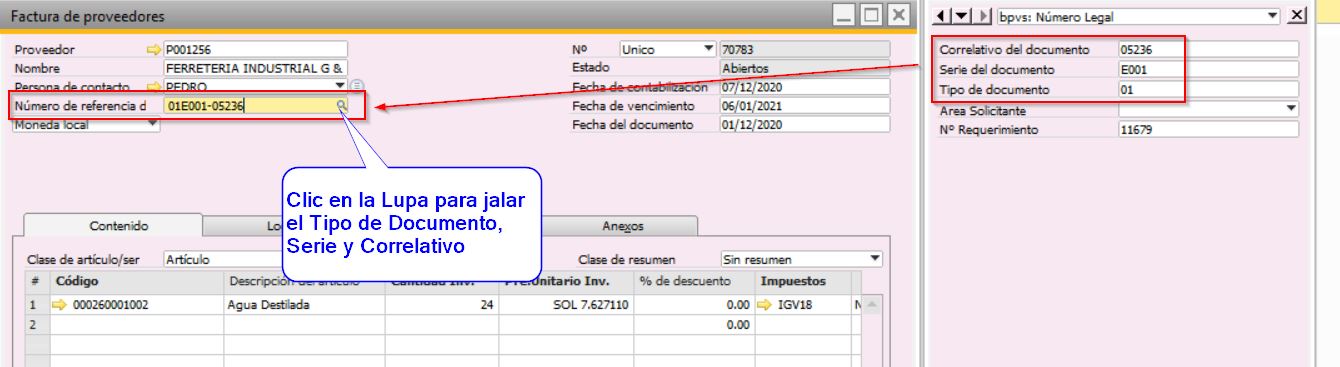Open Proveedor link arrow next to P001256
Viewport: 1340px width, 367px height.
(153, 49)
